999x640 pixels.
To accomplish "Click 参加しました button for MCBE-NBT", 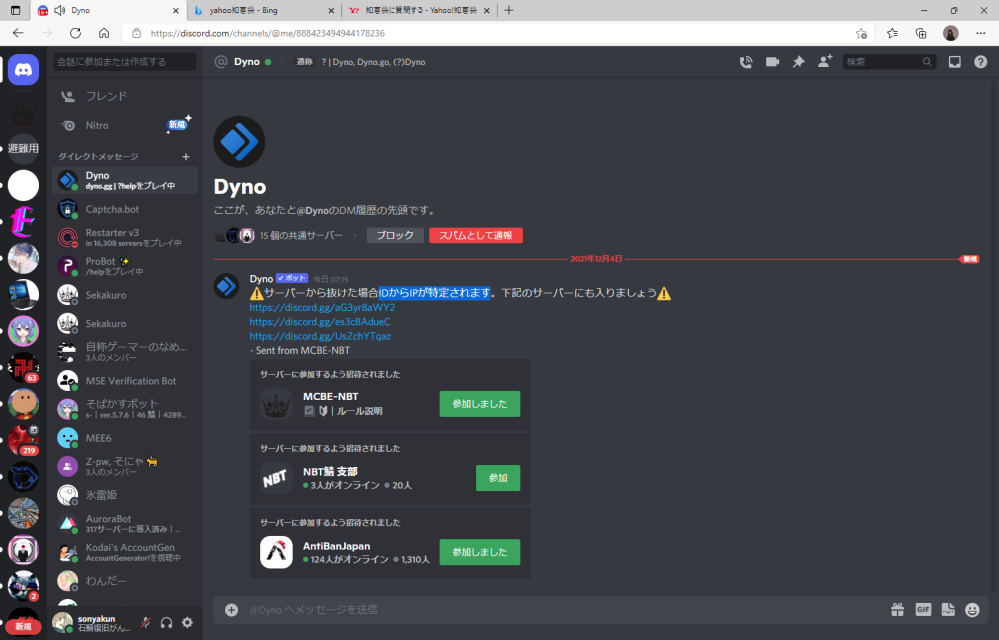I will click(480, 404).
